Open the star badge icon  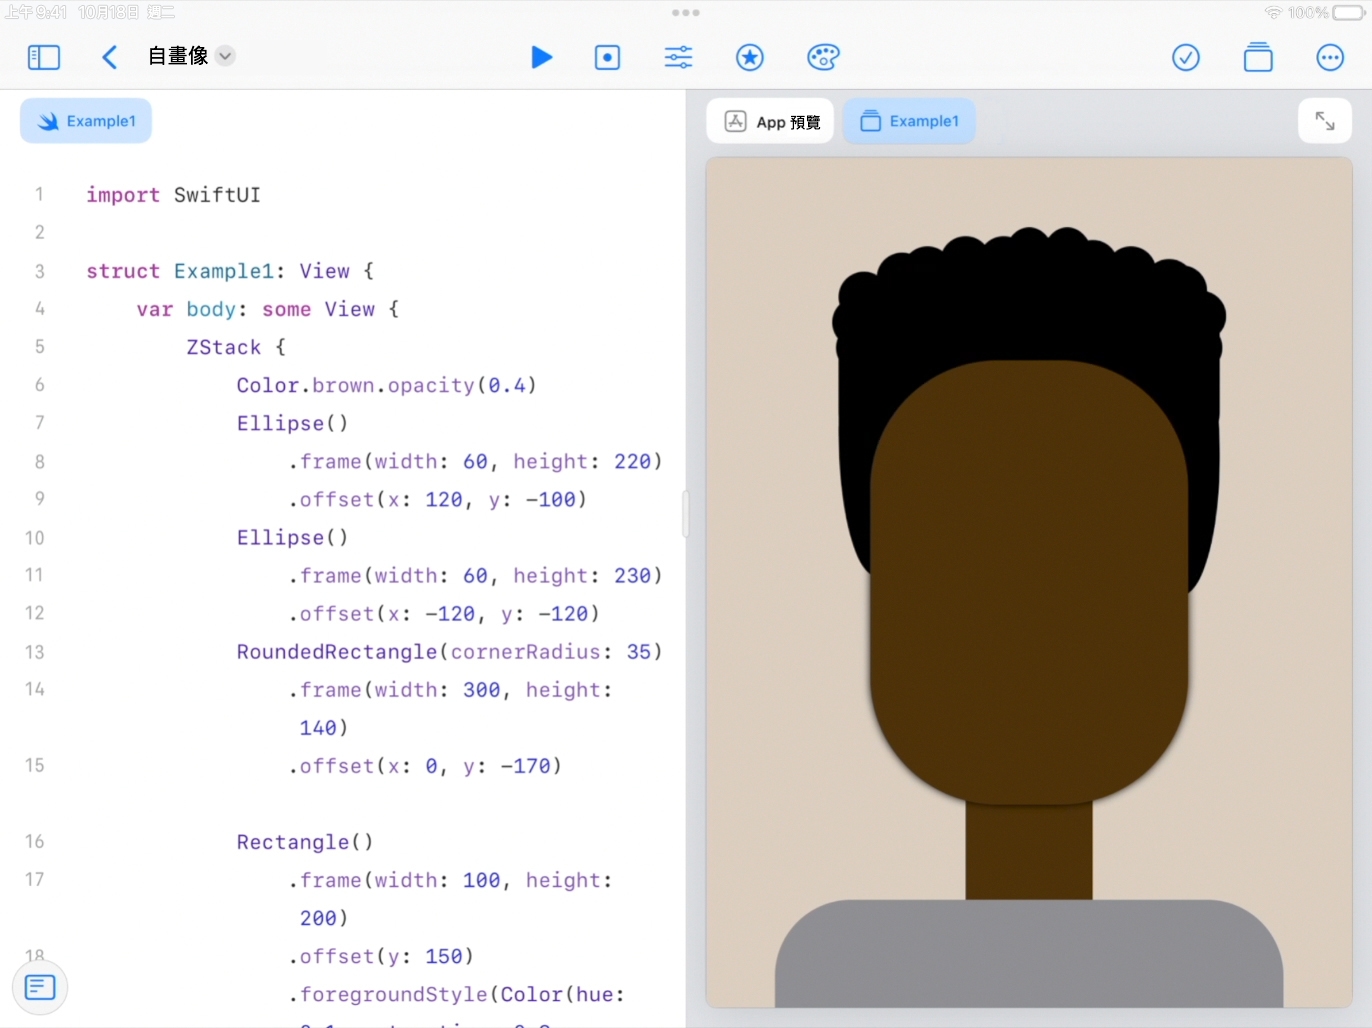pyautogui.click(x=750, y=57)
